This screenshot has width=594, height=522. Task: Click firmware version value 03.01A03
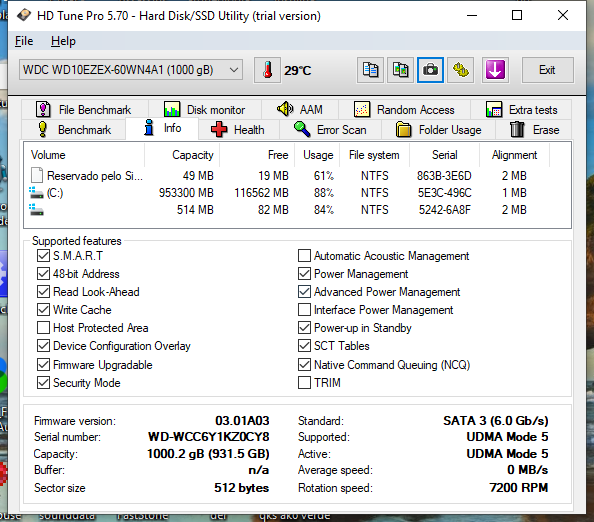(x=242, y=420)
